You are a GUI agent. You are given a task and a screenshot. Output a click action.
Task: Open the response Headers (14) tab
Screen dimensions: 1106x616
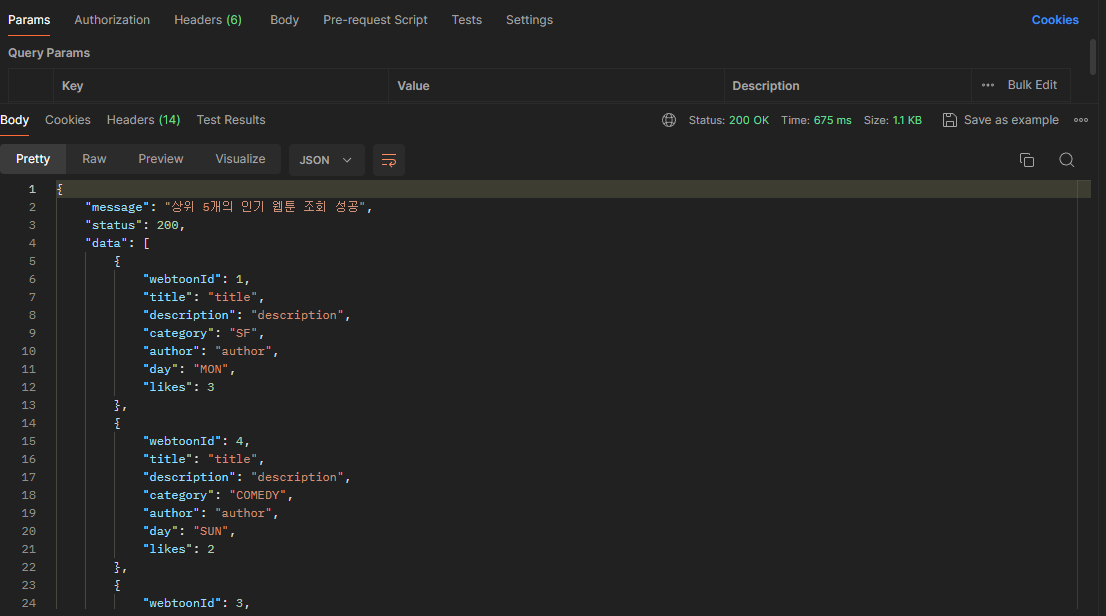(143, 120)
